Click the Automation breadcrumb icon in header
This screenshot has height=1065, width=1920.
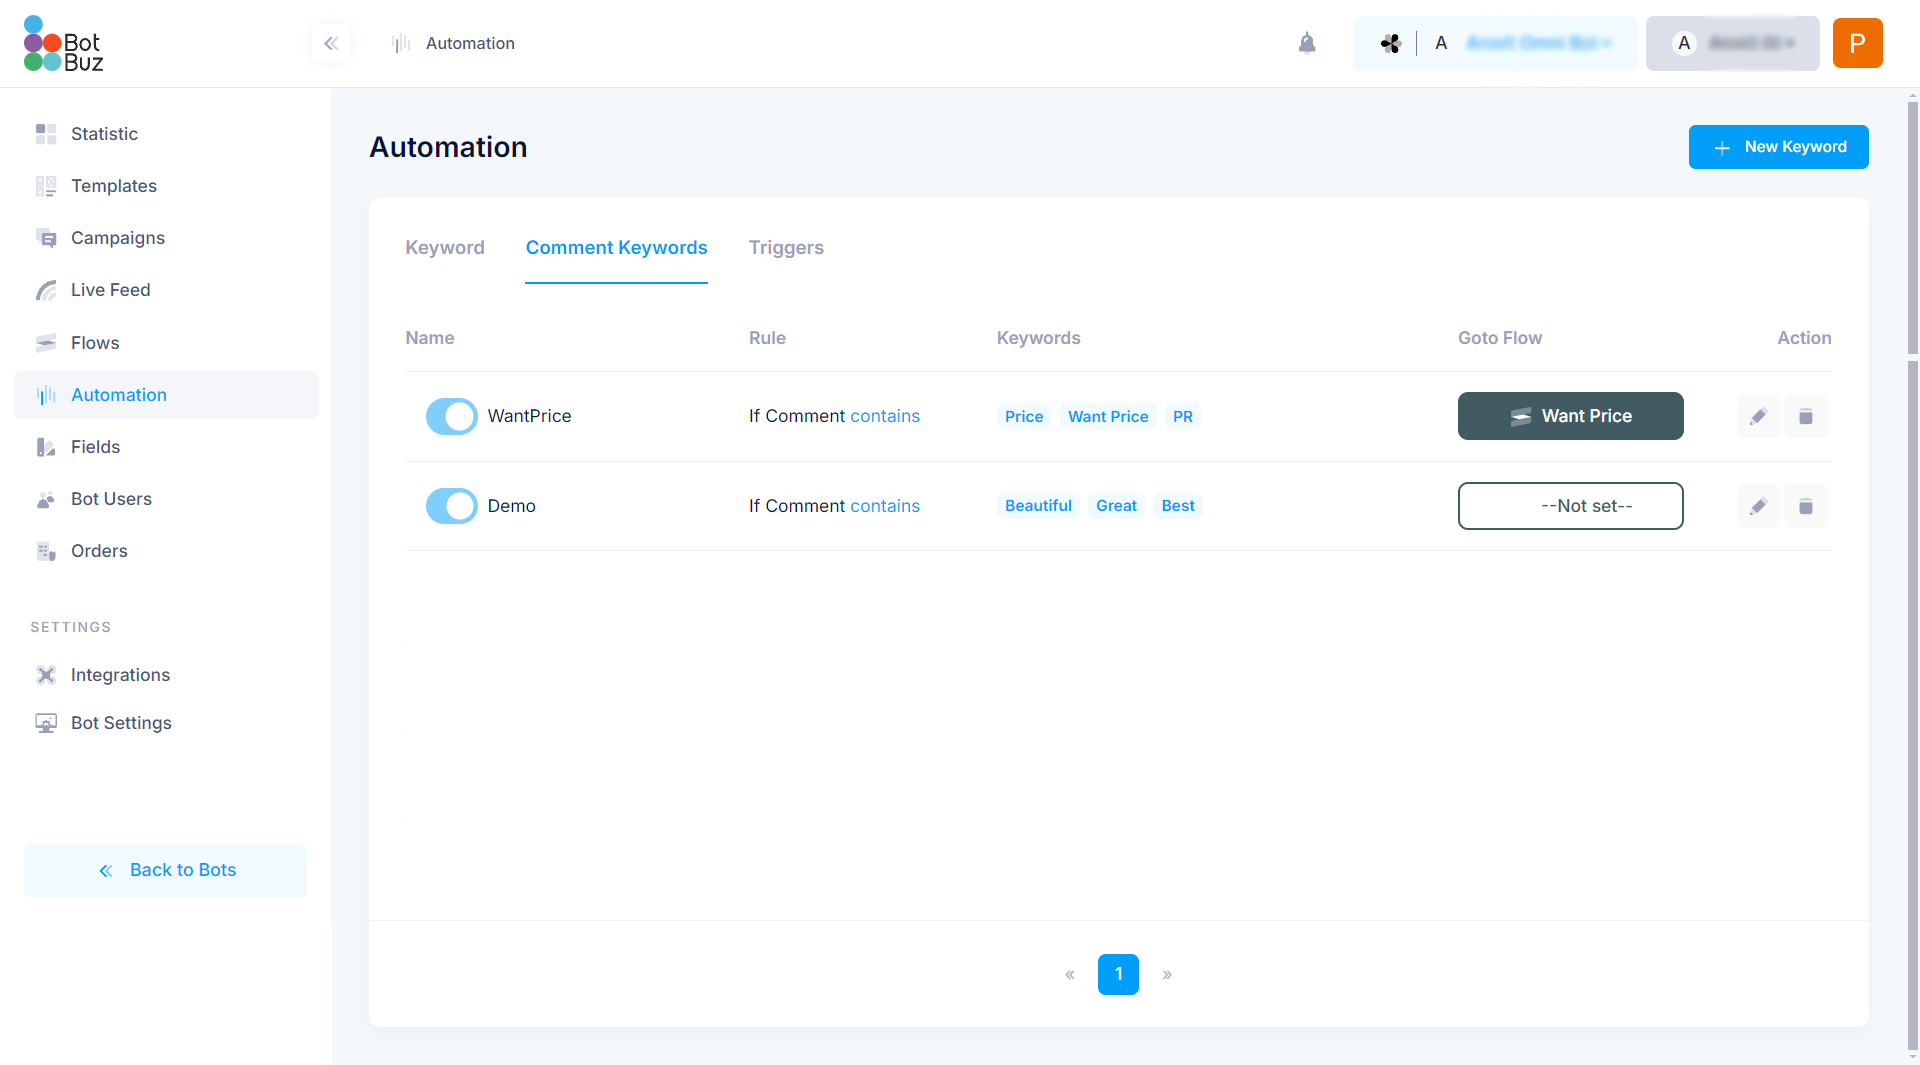(401, 43)
